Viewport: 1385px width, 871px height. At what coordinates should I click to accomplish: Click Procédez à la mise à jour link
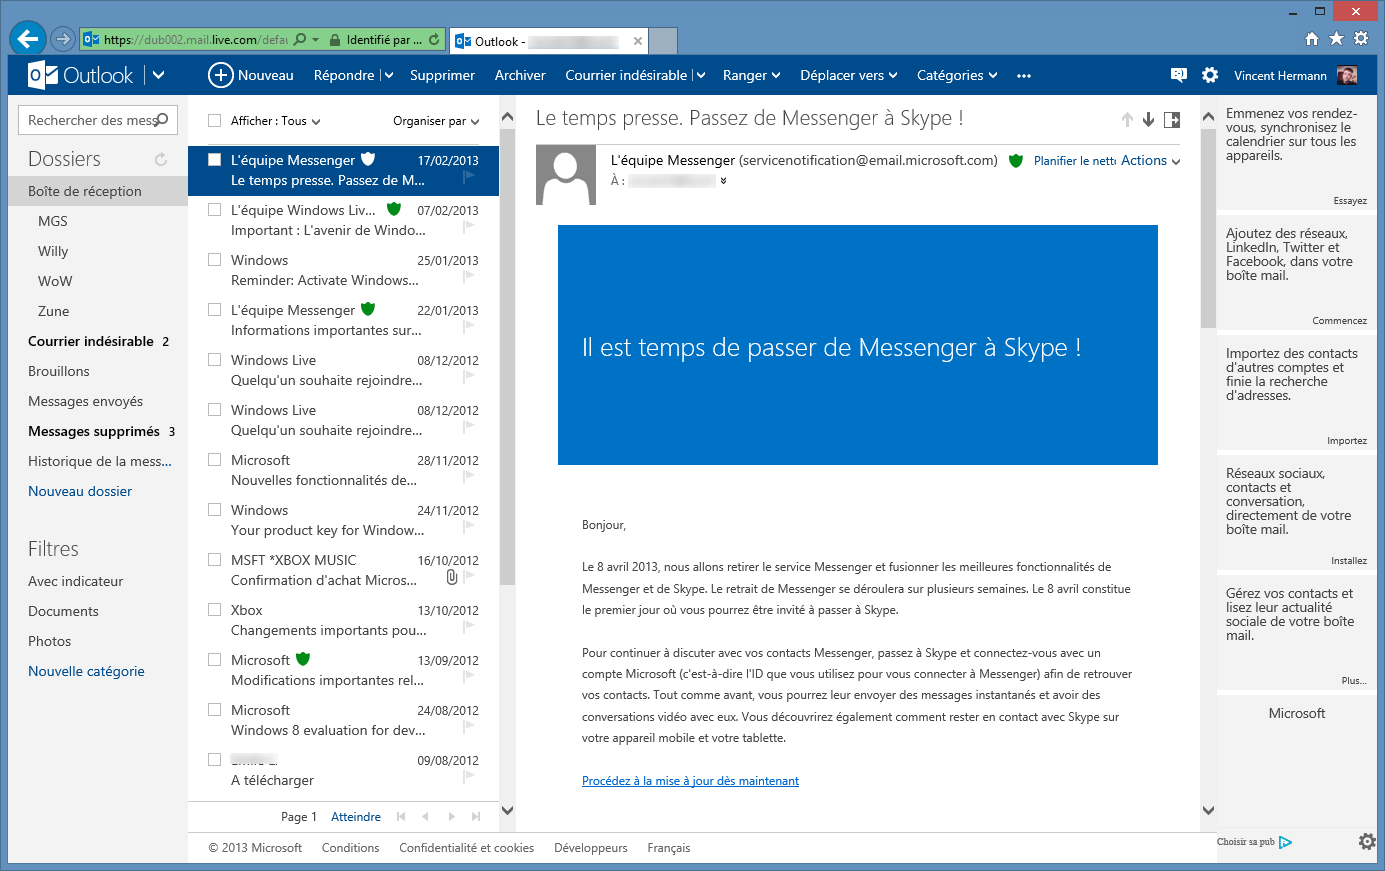[690, 781]
